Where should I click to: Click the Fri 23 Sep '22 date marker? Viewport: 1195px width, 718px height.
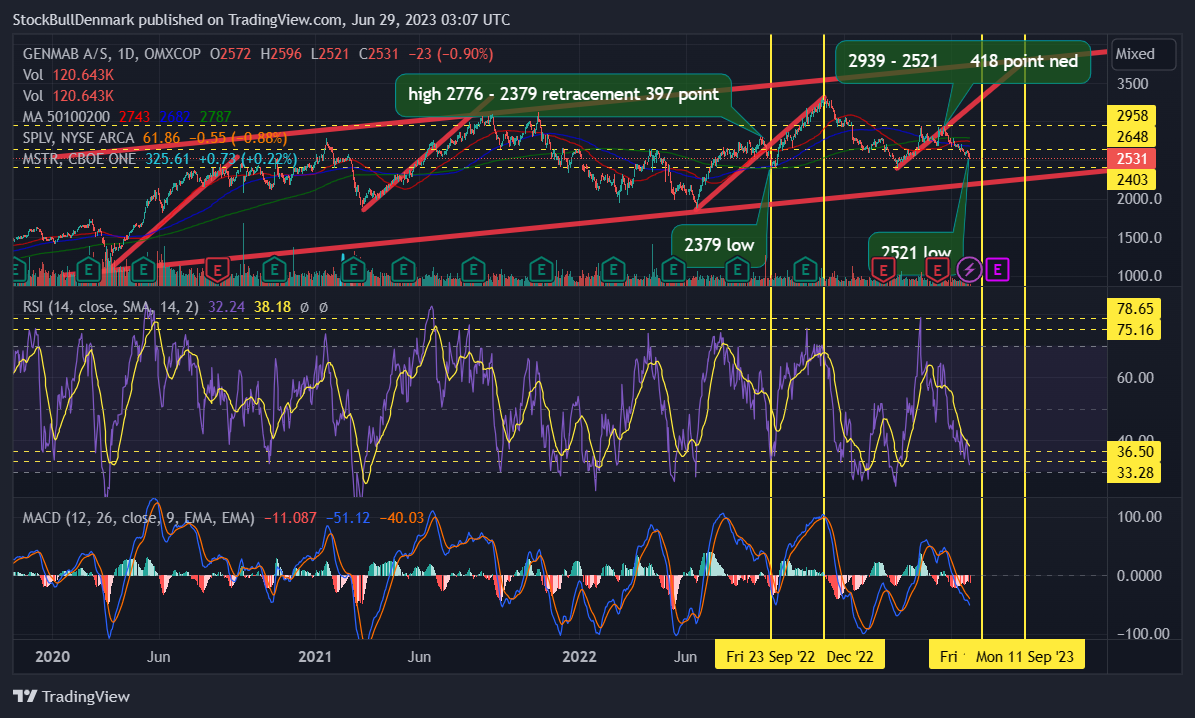pos(770,656)
